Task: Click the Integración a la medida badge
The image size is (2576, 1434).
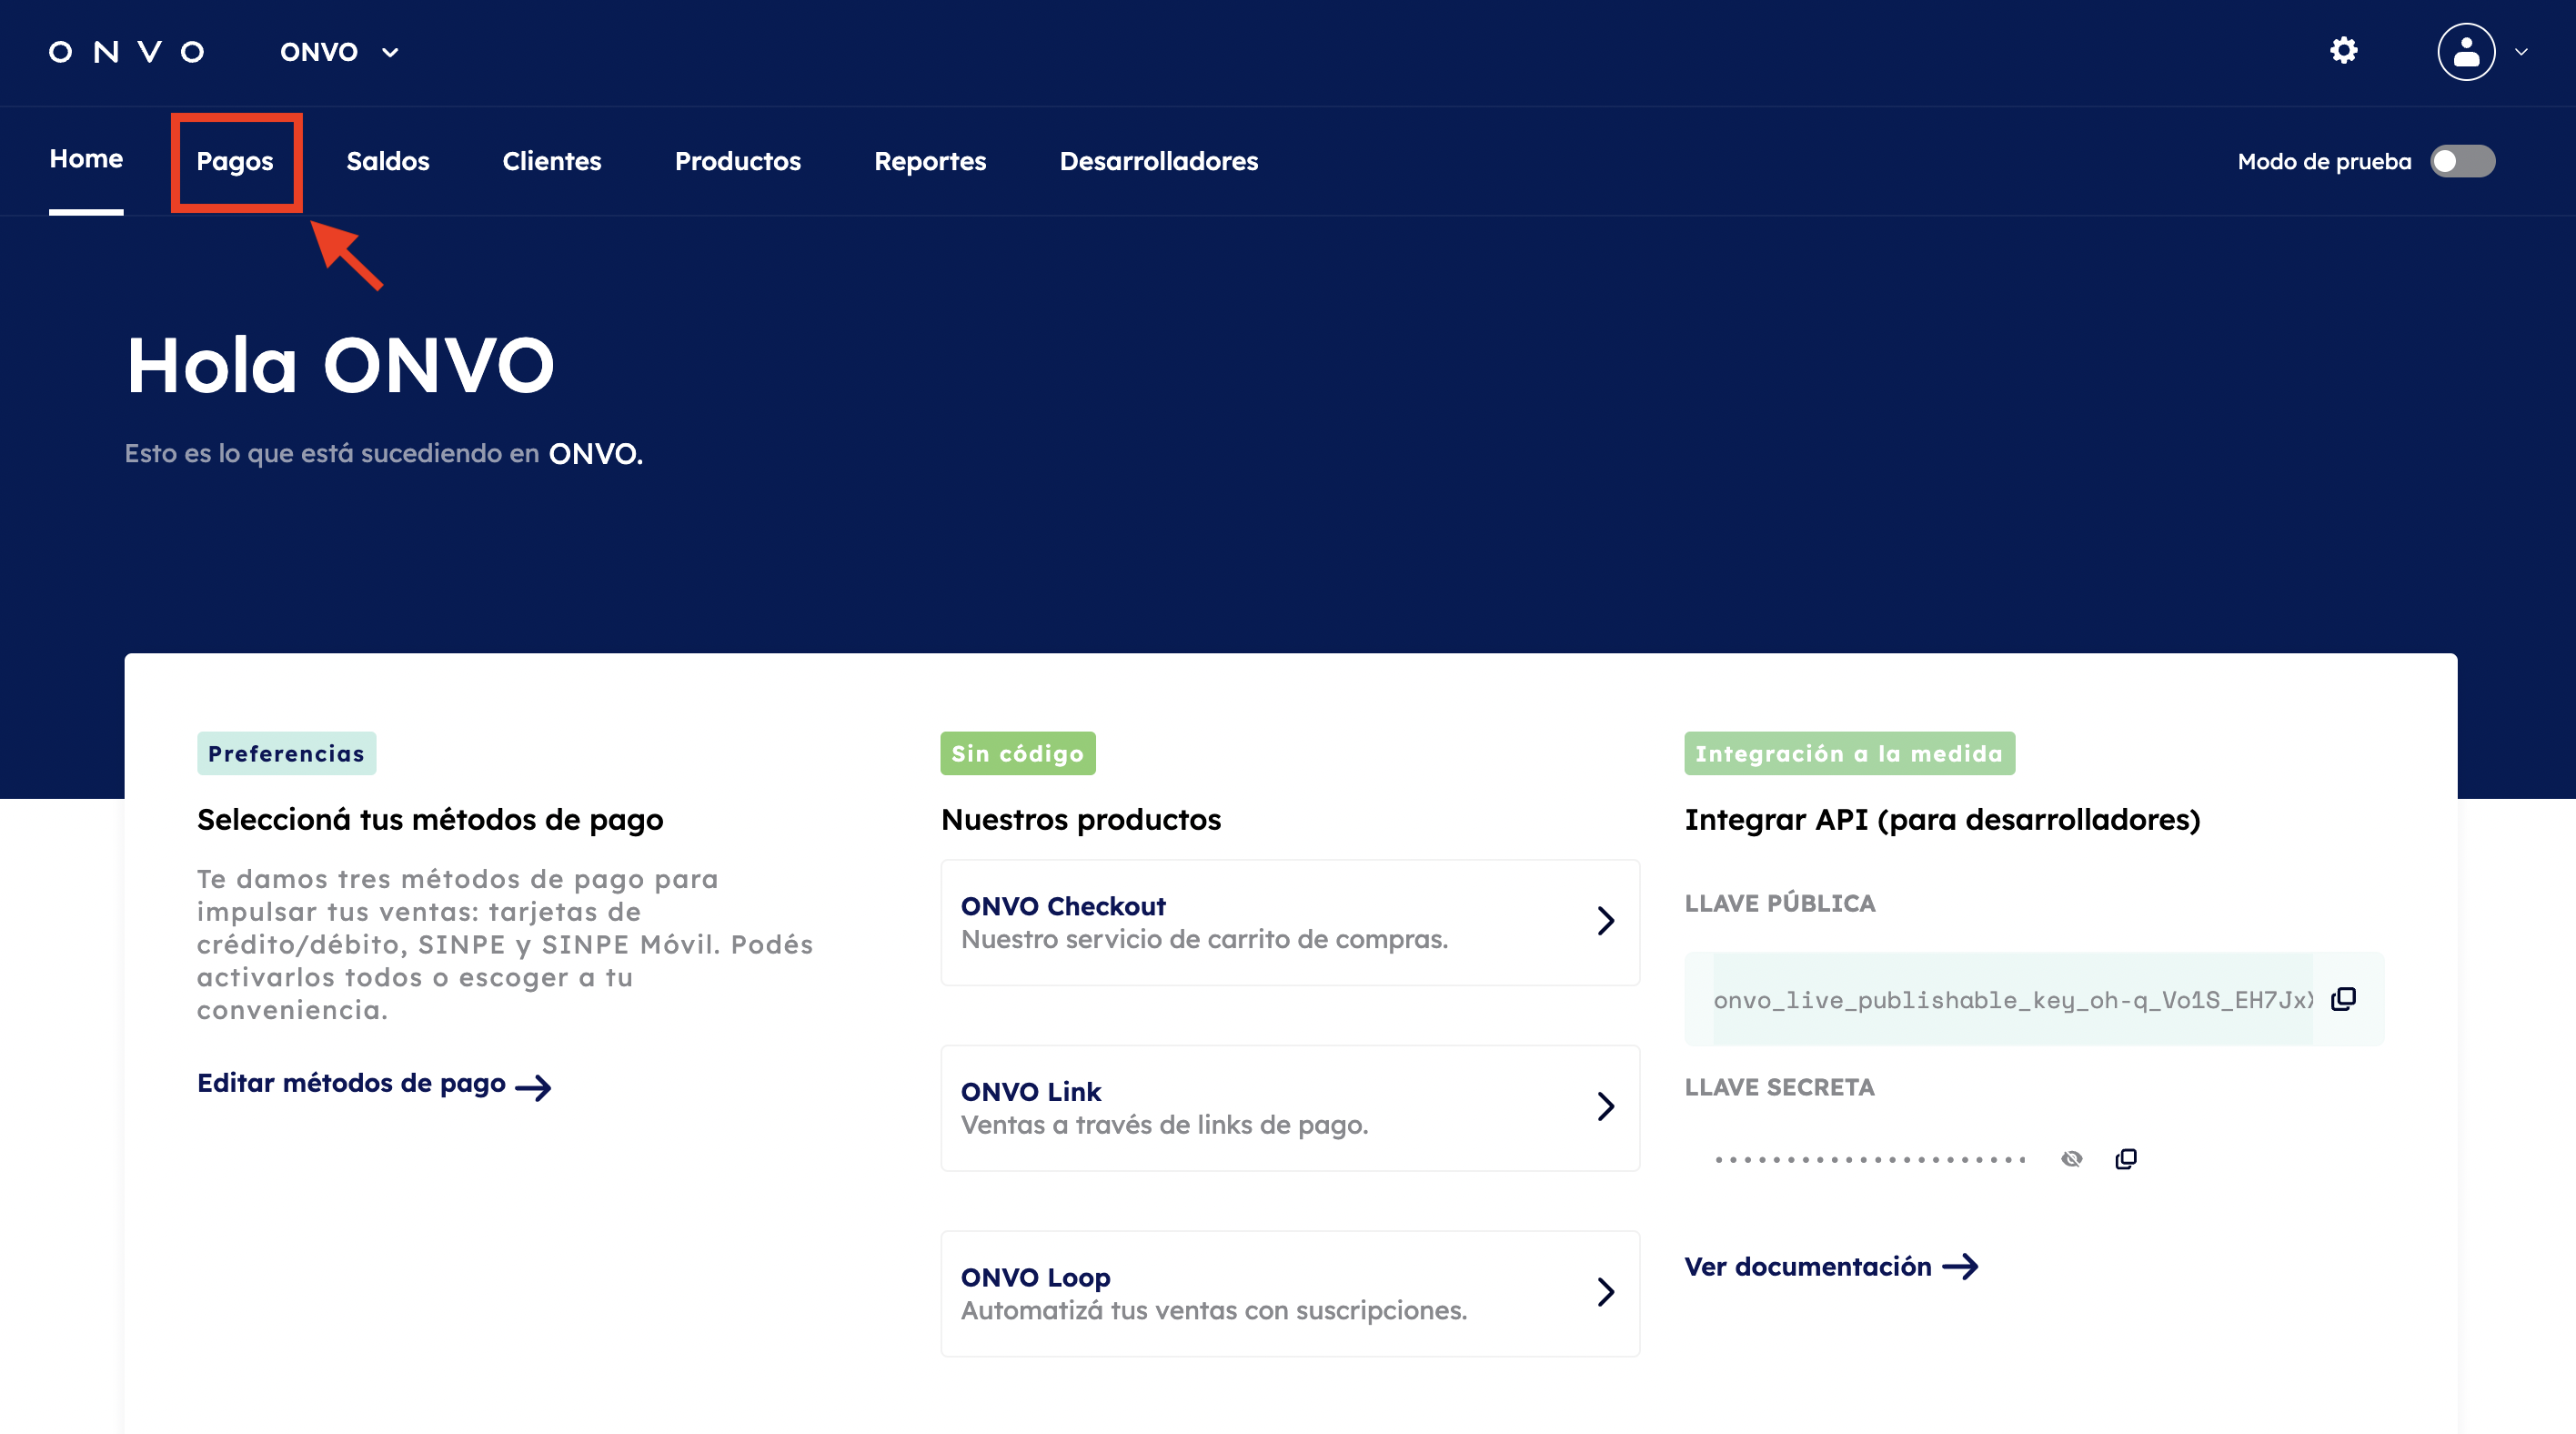Action: [1849, 753]
